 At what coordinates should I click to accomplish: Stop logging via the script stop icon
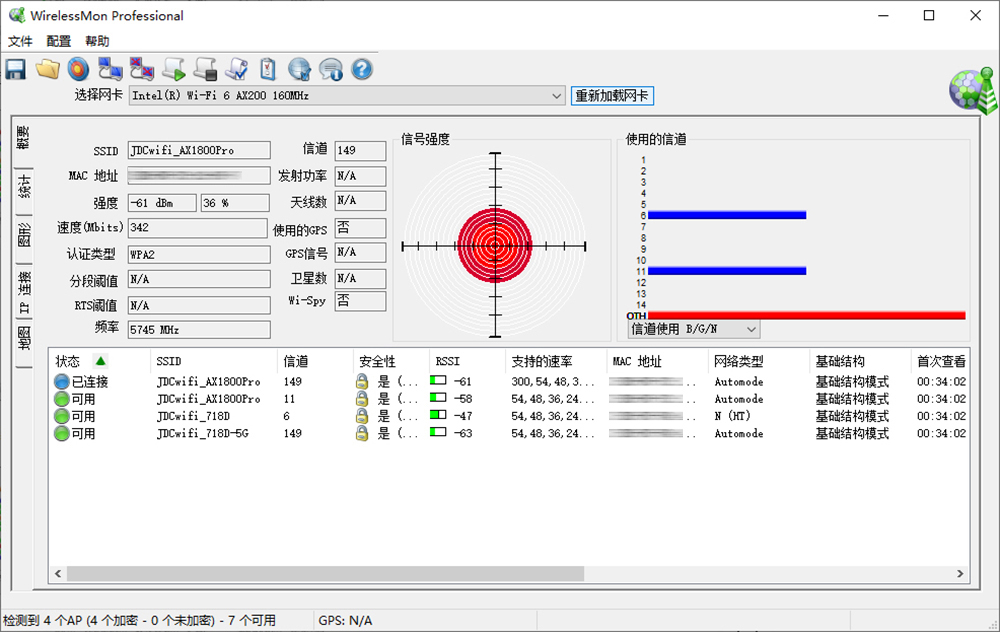point(205,68)
